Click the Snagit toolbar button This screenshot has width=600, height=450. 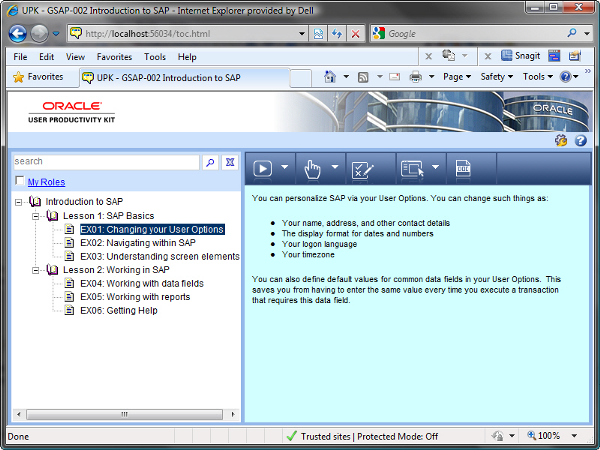(x=521, y=56)
